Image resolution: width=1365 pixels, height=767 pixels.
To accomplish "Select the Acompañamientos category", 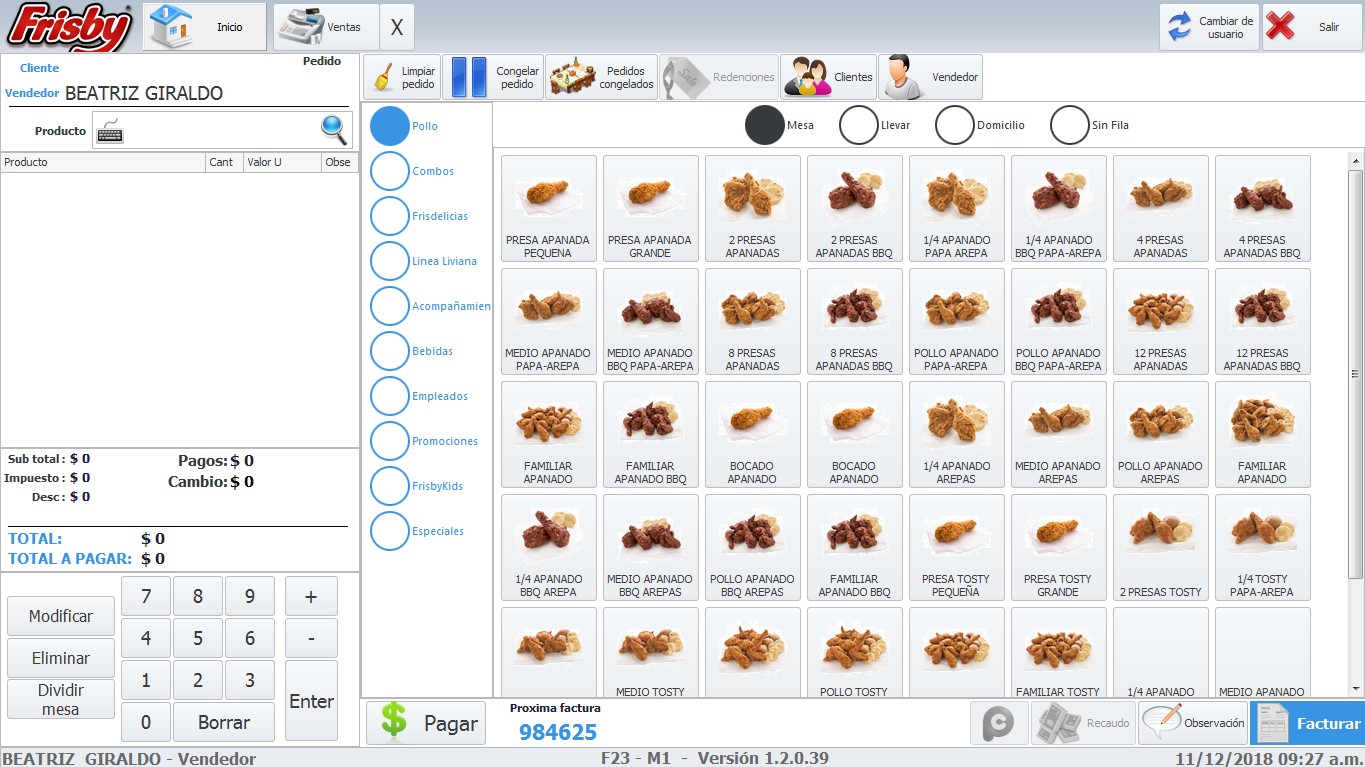I will click(x=390, y=306).
